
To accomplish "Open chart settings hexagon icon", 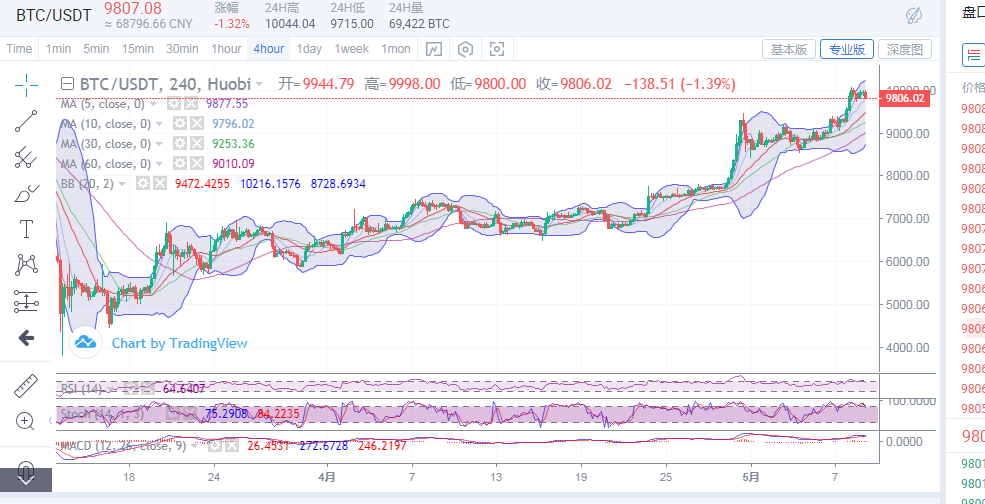I will pos(465,49).
